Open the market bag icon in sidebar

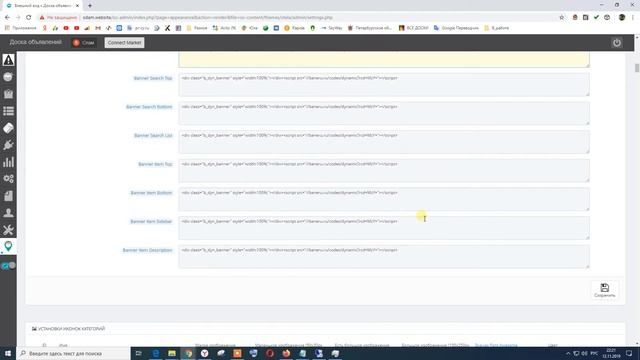[8, 94]
